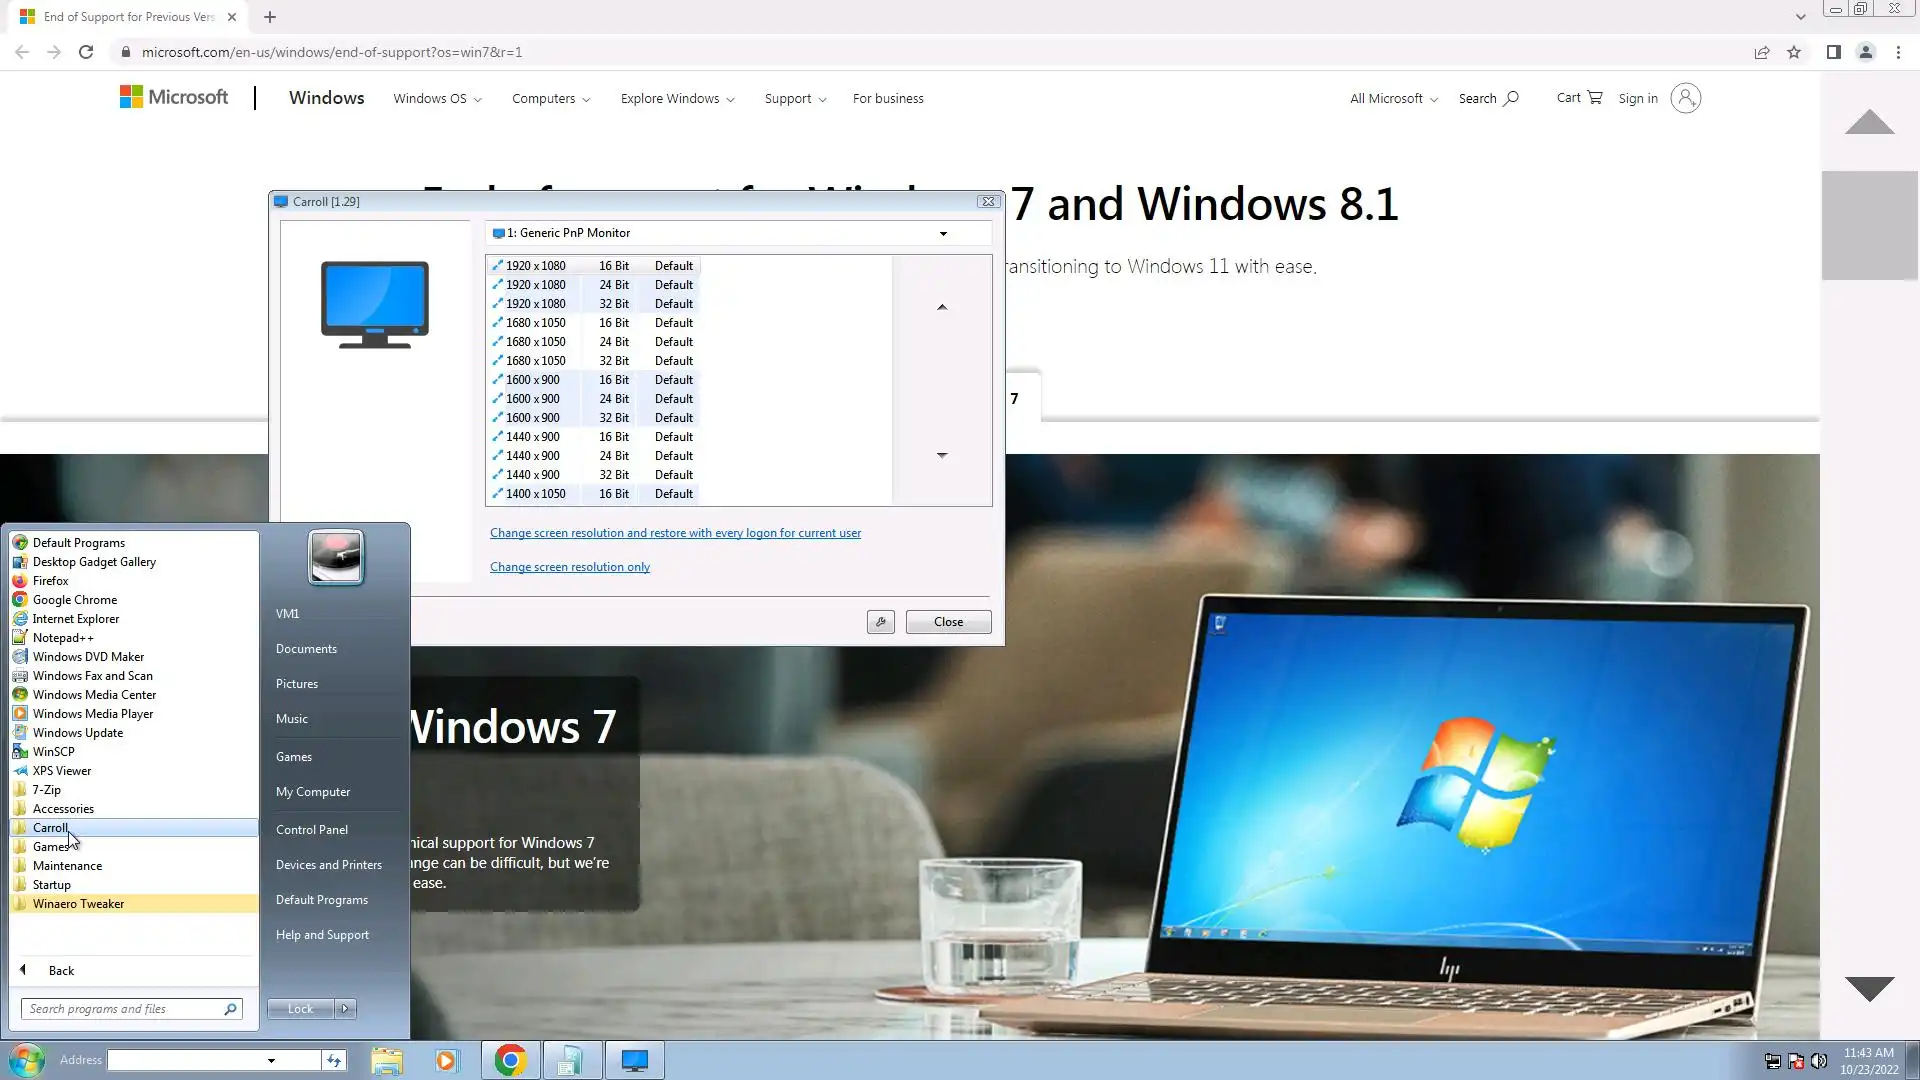1920x1080 pixels.
Task: Reload the Microsoft page
Action: (86, 52)
